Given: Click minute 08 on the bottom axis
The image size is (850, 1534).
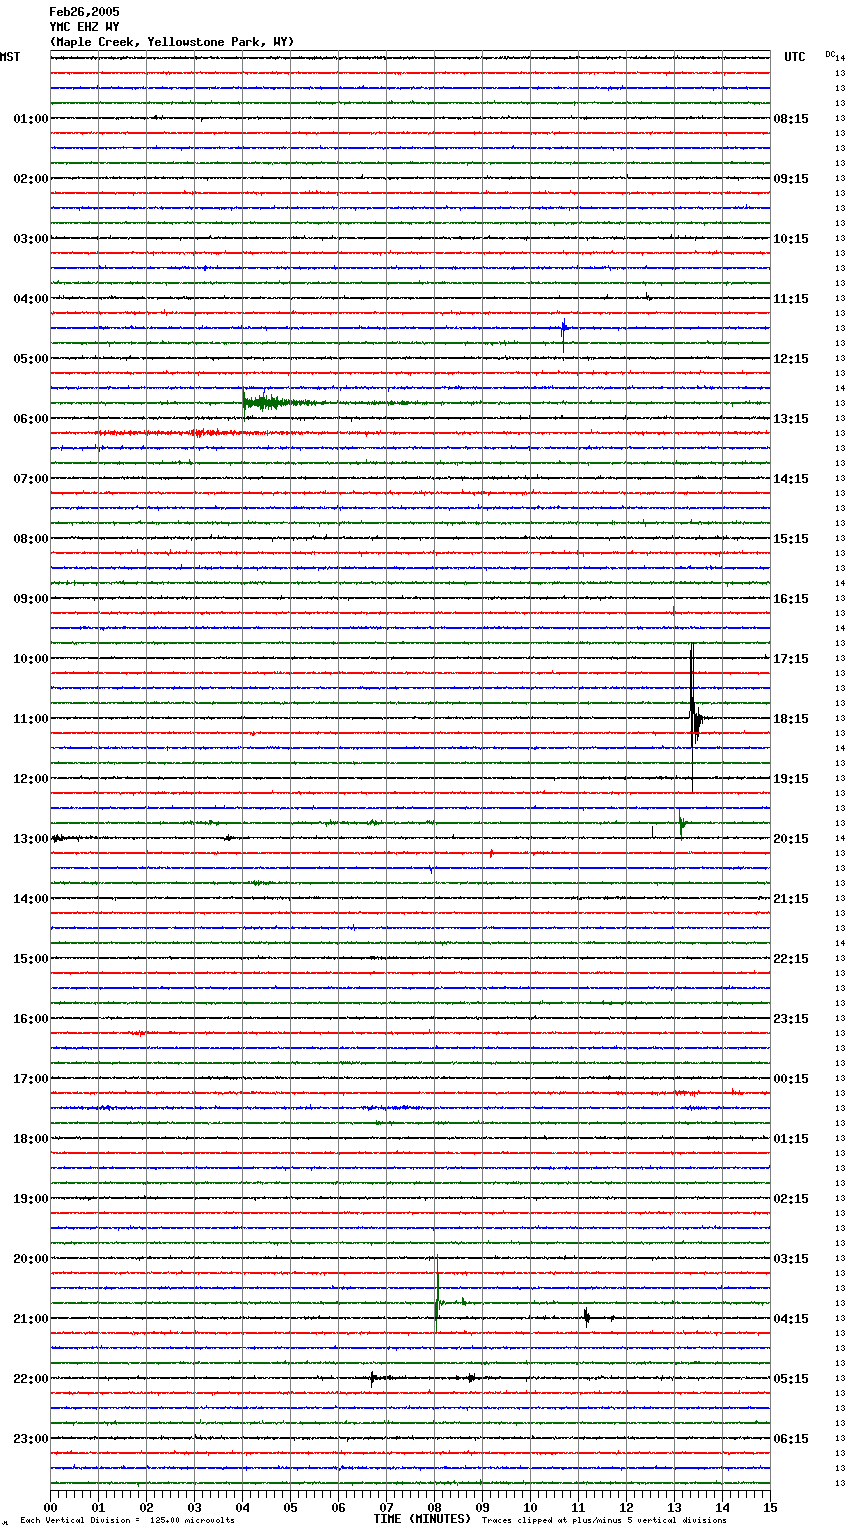Looking at the screenshot, I should (x=434, y=1507).
